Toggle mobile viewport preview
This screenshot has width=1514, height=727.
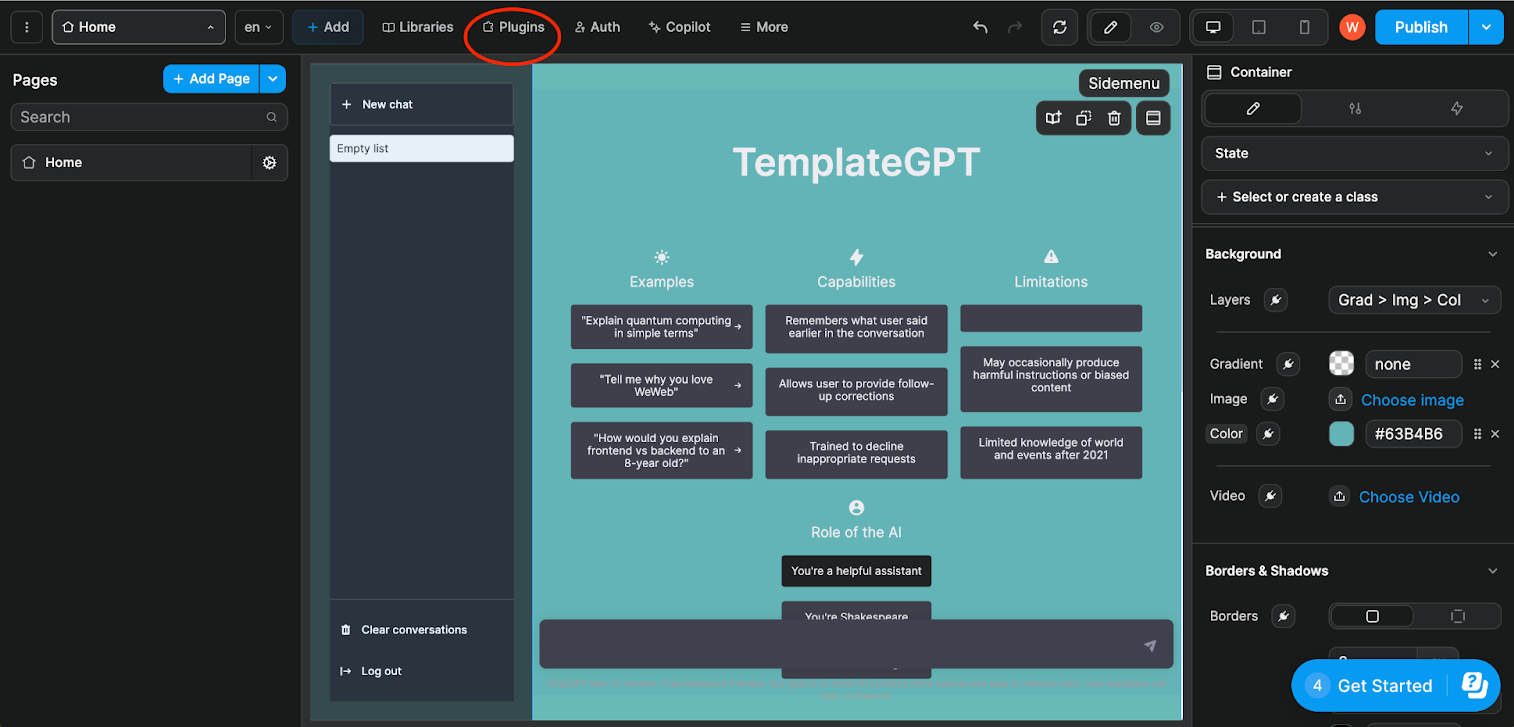pyautogui.click(x=1304, y=27)
